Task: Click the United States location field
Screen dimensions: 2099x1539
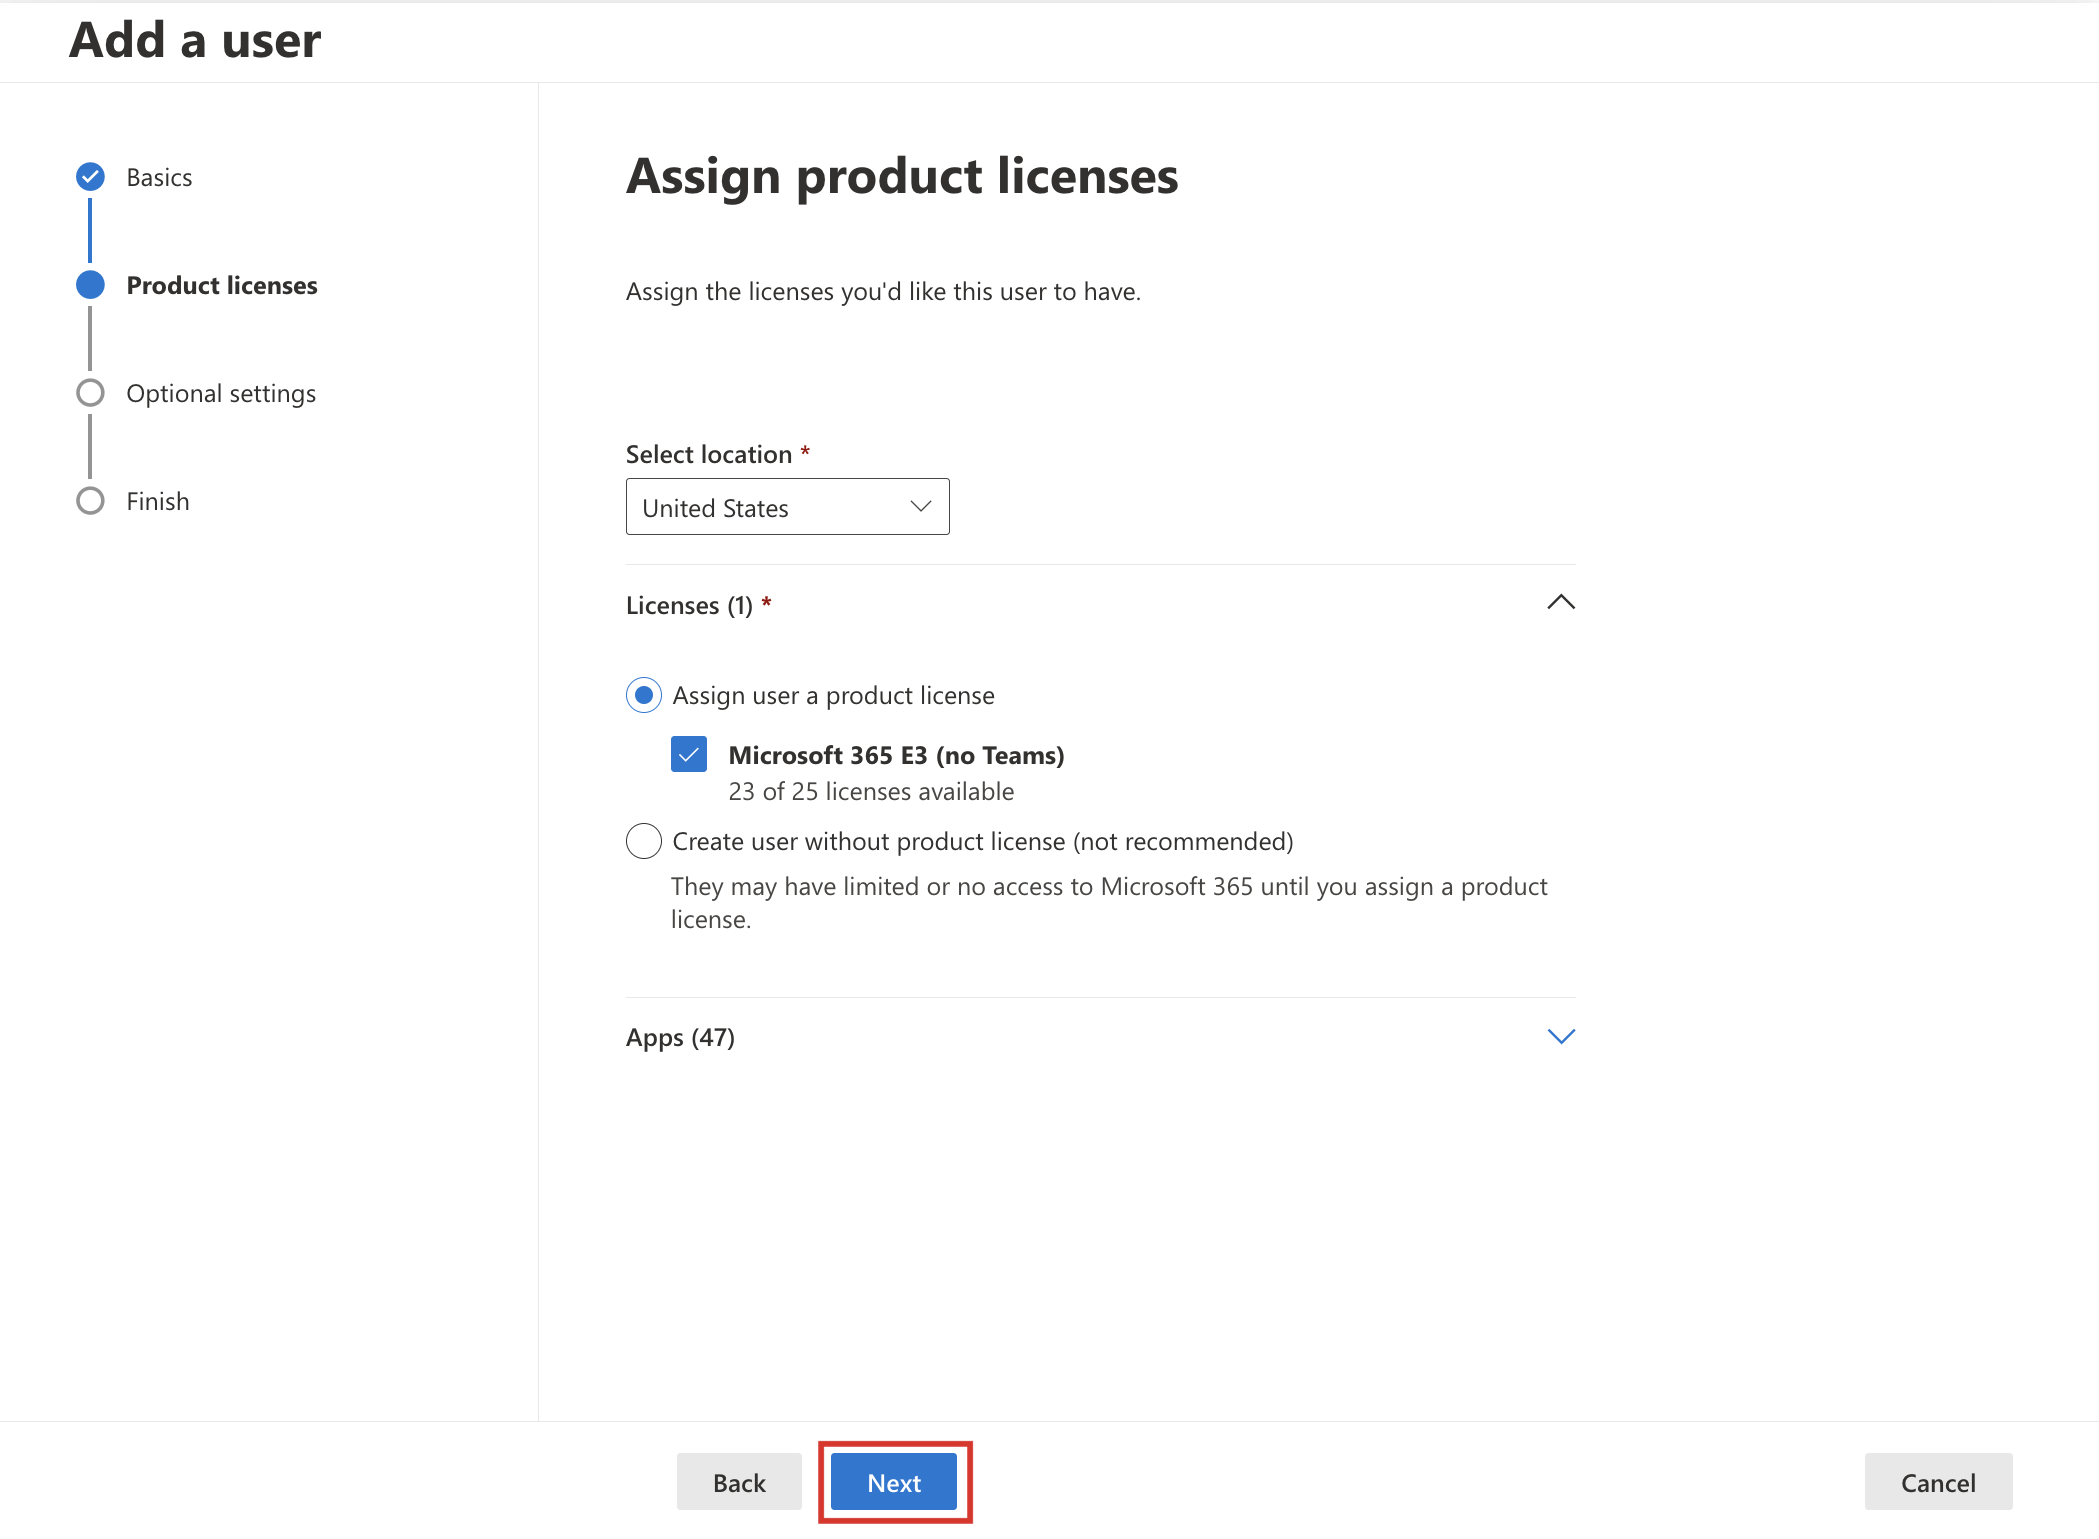Action: [760, 506]
